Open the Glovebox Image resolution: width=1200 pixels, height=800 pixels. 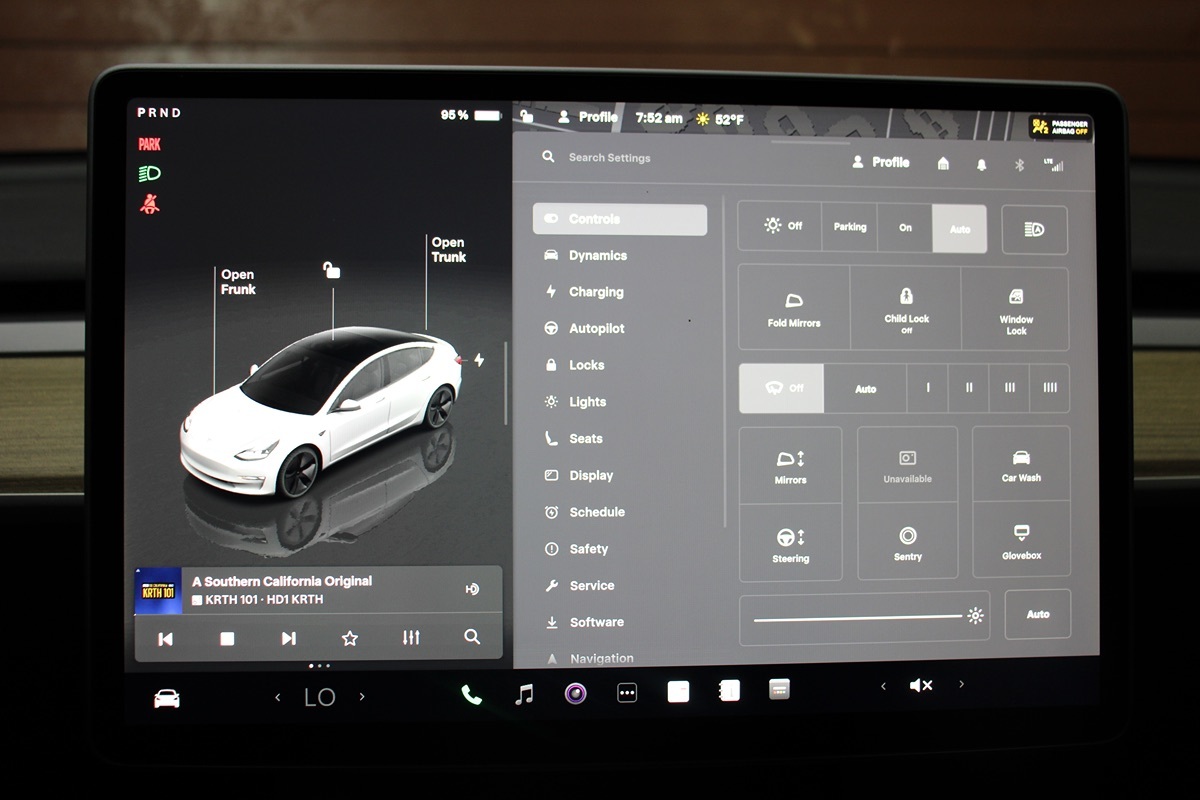pyautogui.click(x=1021, y=541)
